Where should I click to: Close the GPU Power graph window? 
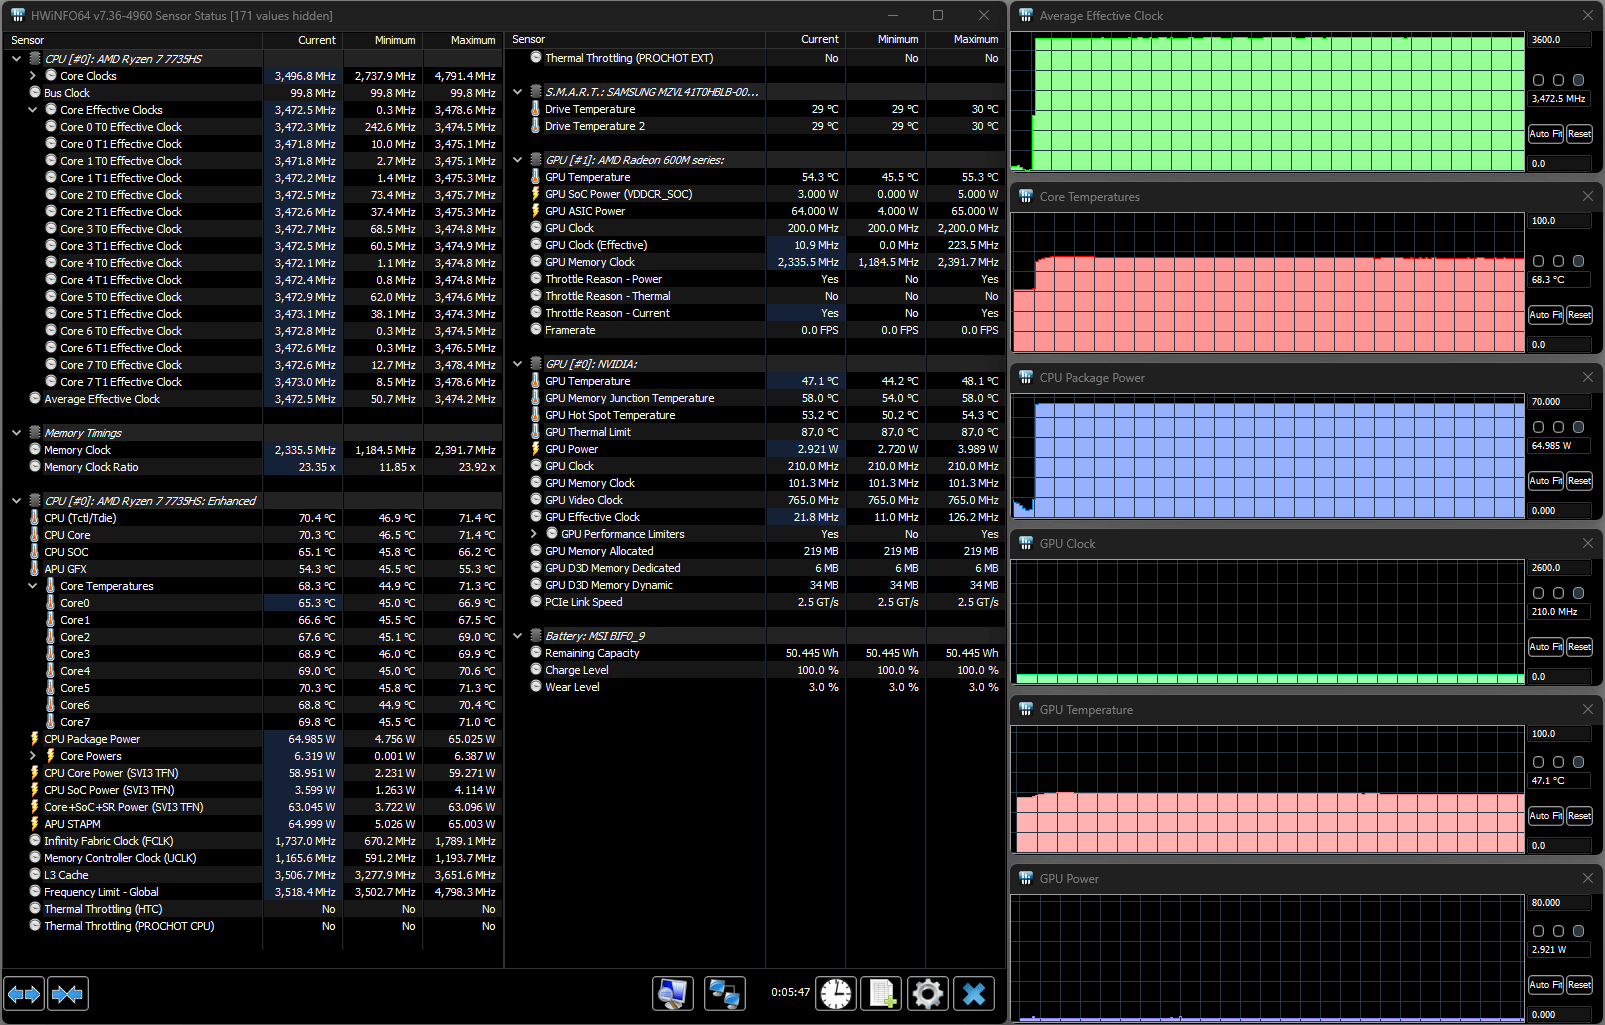(x=1587, y=878)
